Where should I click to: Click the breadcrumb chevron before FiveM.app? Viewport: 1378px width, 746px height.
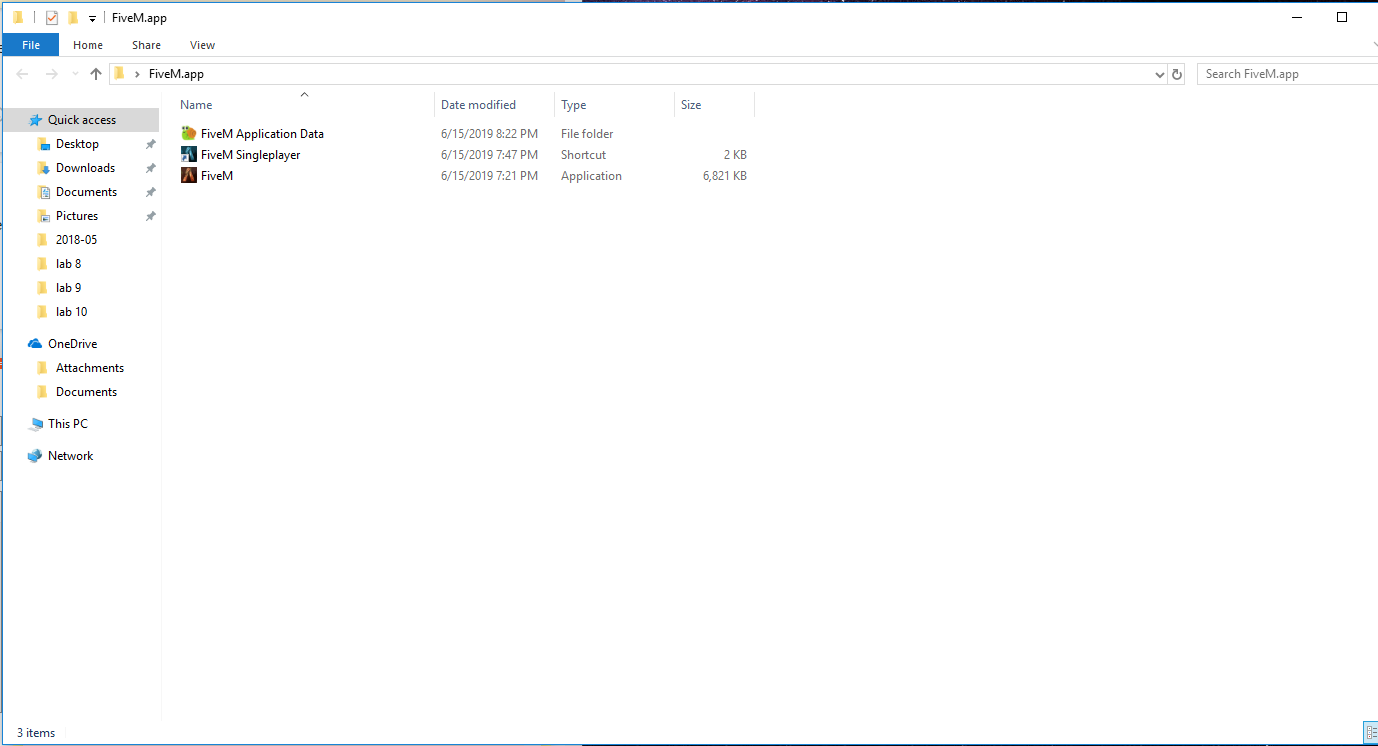[x=136, y=74]
